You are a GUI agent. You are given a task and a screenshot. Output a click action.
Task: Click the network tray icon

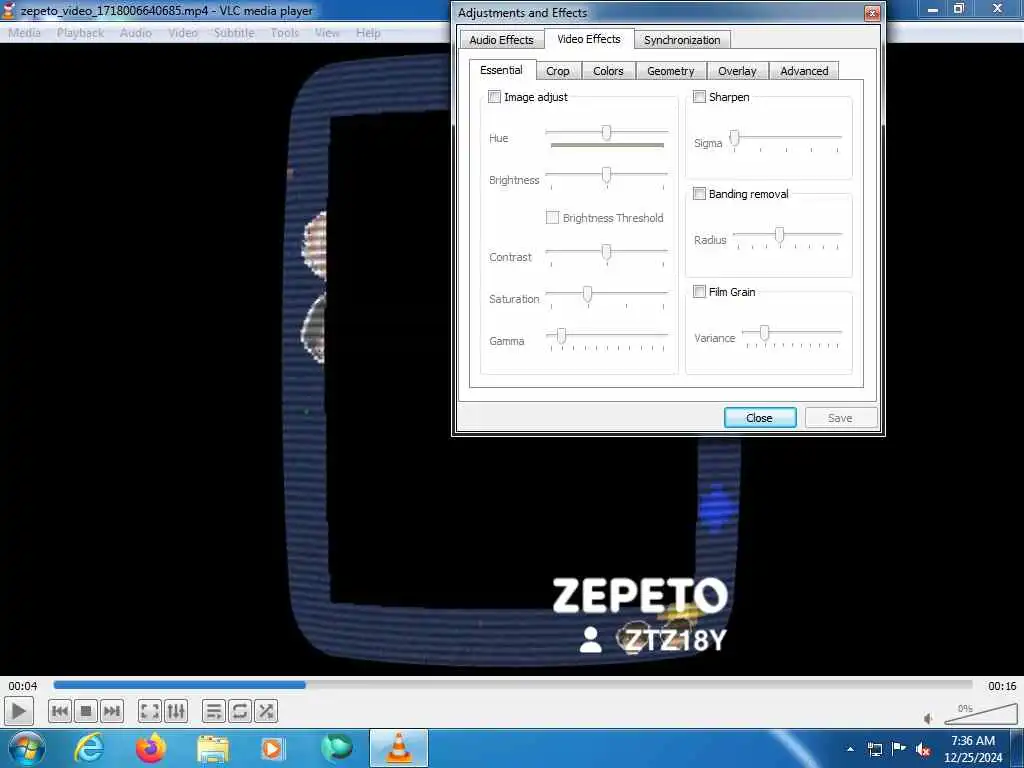click(874, 749)
